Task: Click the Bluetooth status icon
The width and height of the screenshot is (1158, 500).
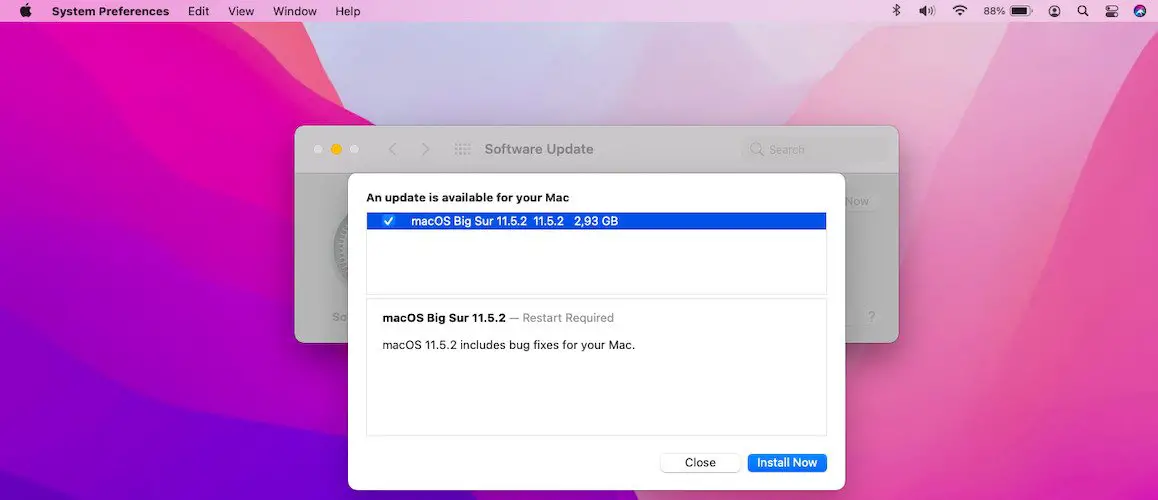Action: (896, 11)
